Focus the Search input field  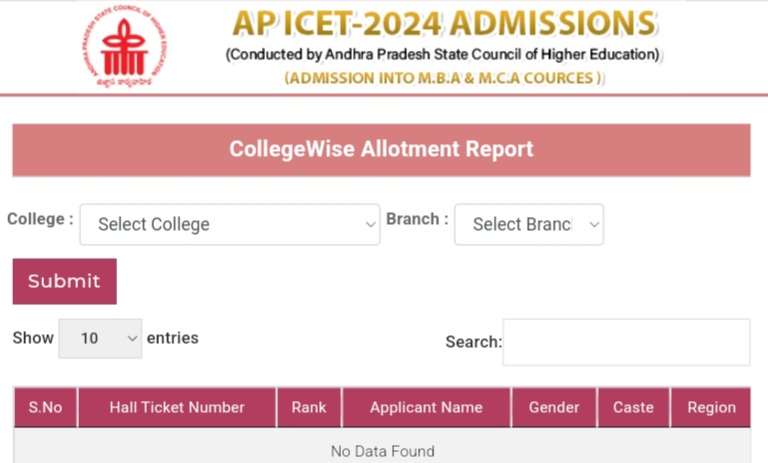[626, 342]
